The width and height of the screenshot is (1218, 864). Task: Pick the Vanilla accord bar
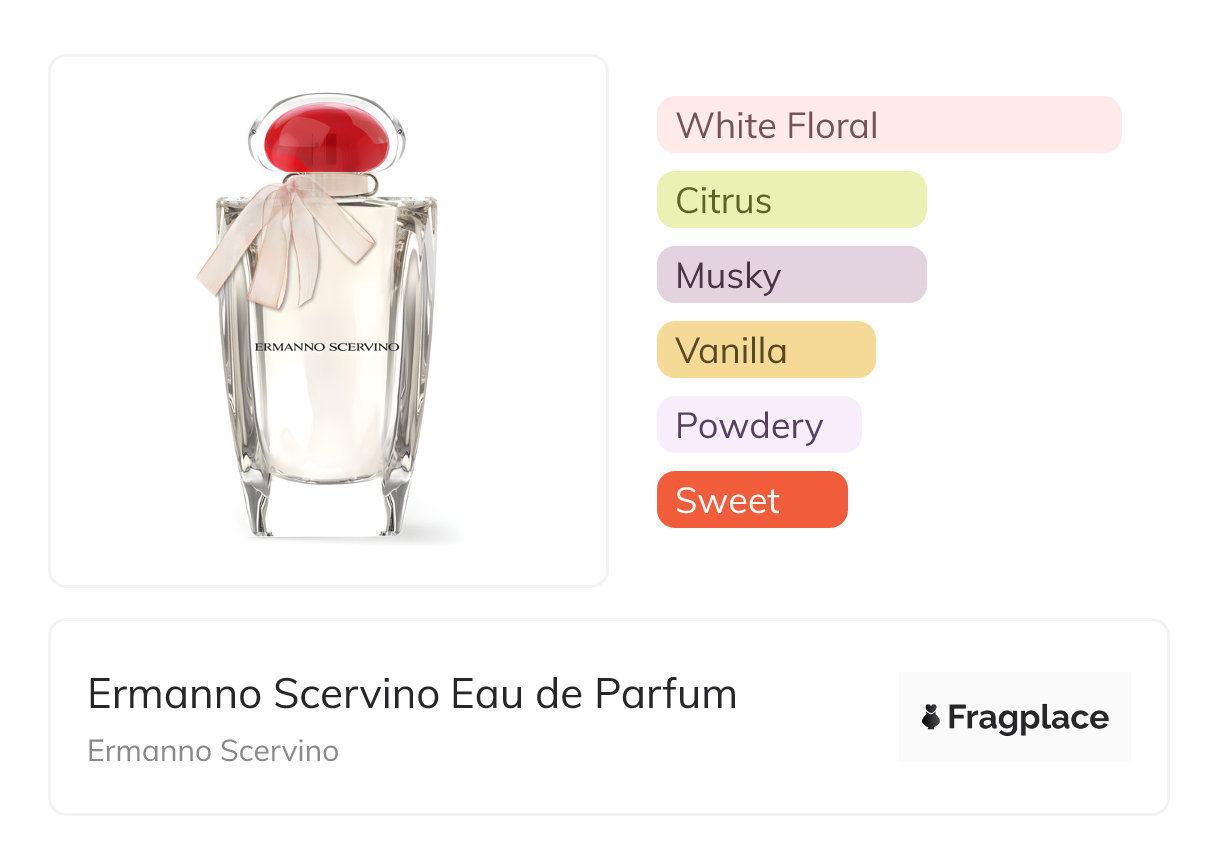click(766, 350)
